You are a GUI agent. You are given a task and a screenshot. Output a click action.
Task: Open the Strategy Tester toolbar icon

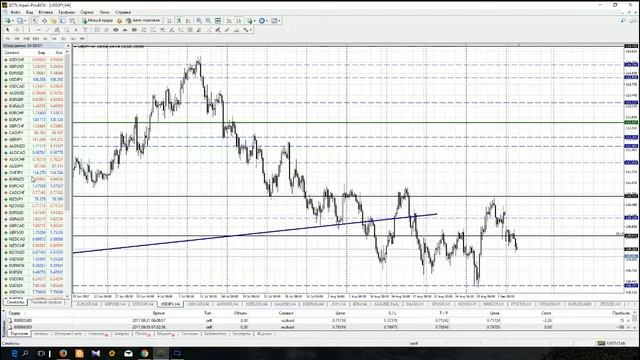click(72, 20)
